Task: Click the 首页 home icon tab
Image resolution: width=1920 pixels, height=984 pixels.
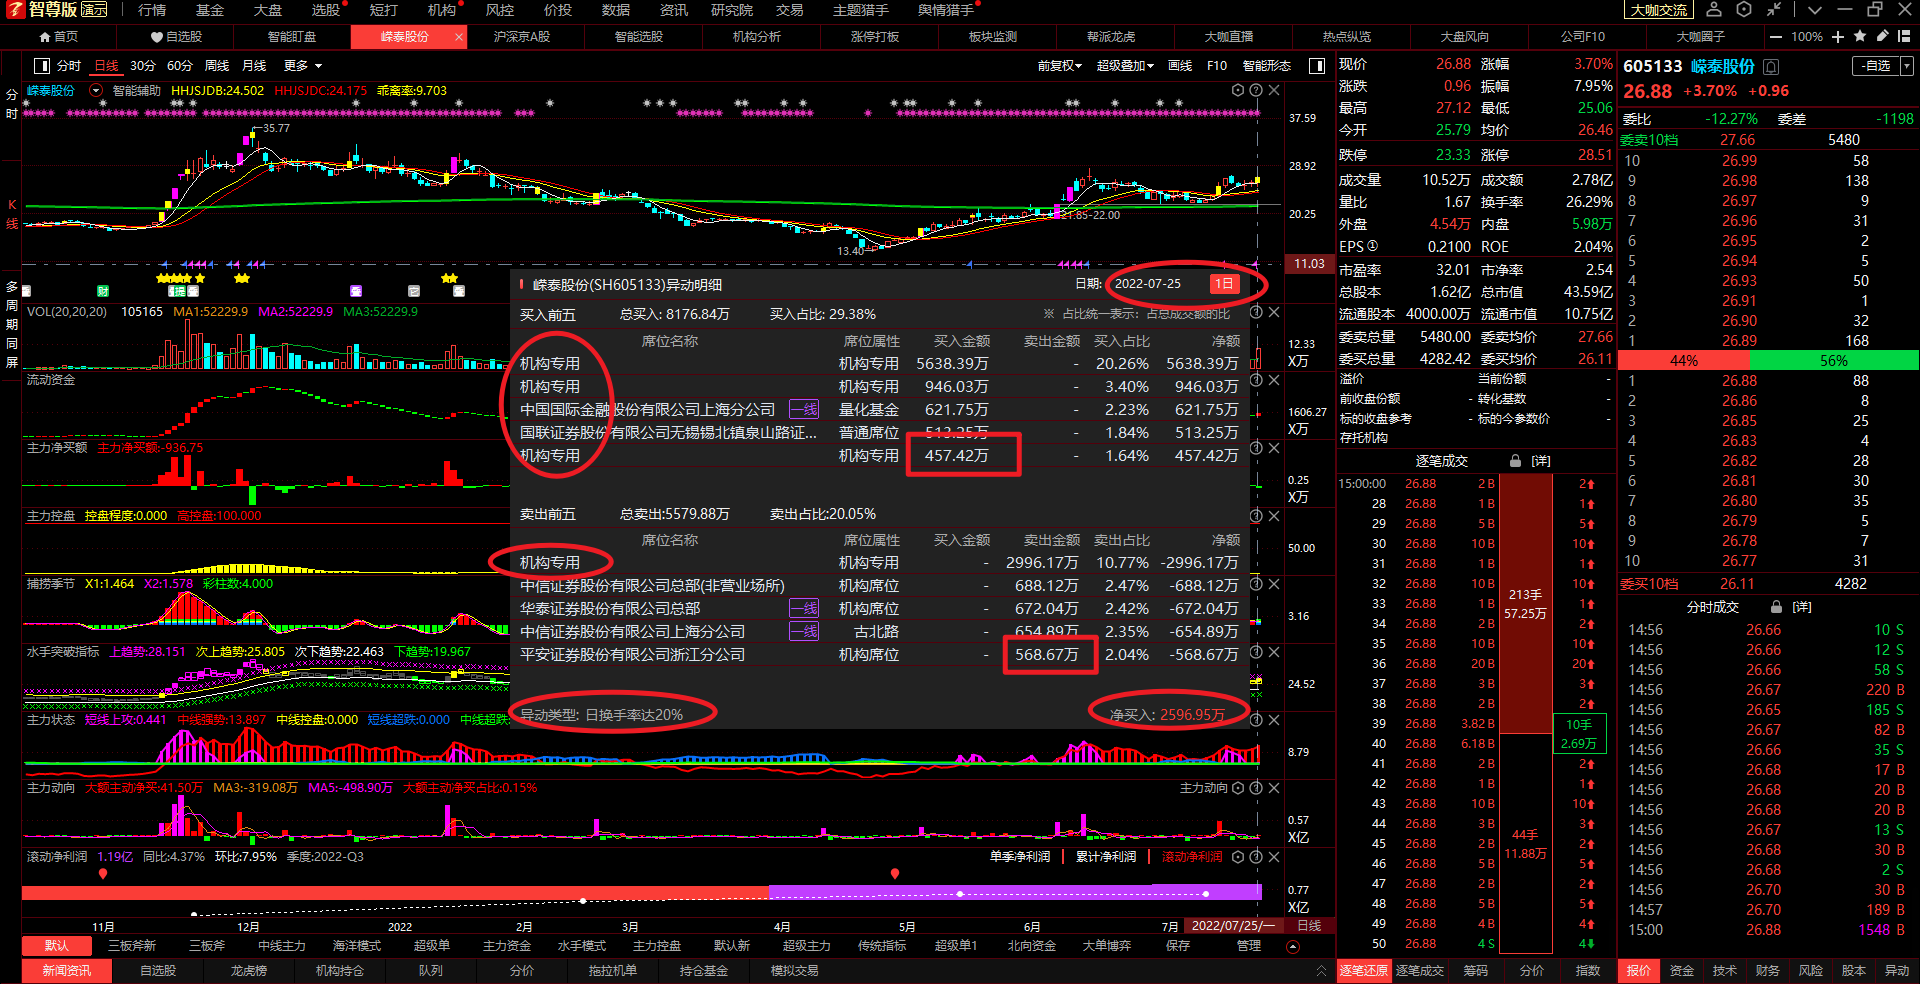Action: click(x=58, y=36)
